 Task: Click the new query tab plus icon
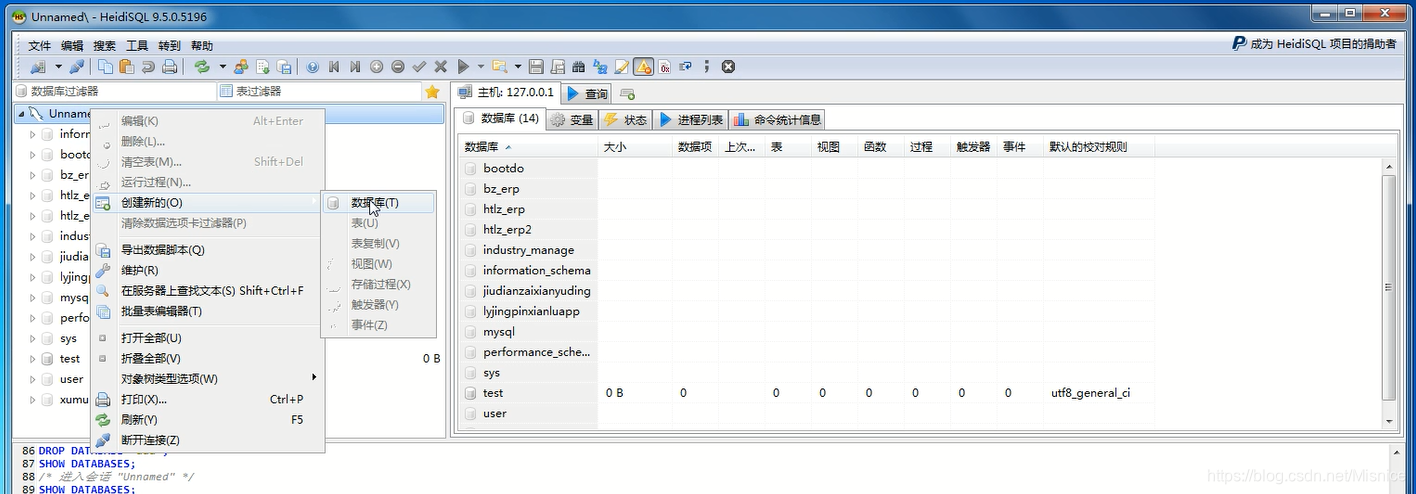point(628,93)
